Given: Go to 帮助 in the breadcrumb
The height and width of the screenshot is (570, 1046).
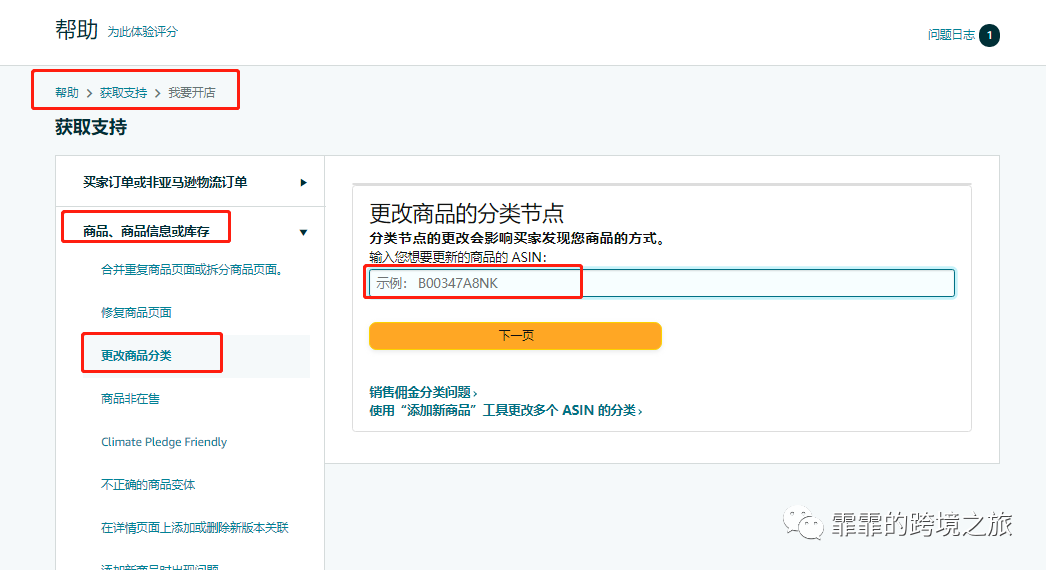Looking at the screenshot, I should (67, 93).
